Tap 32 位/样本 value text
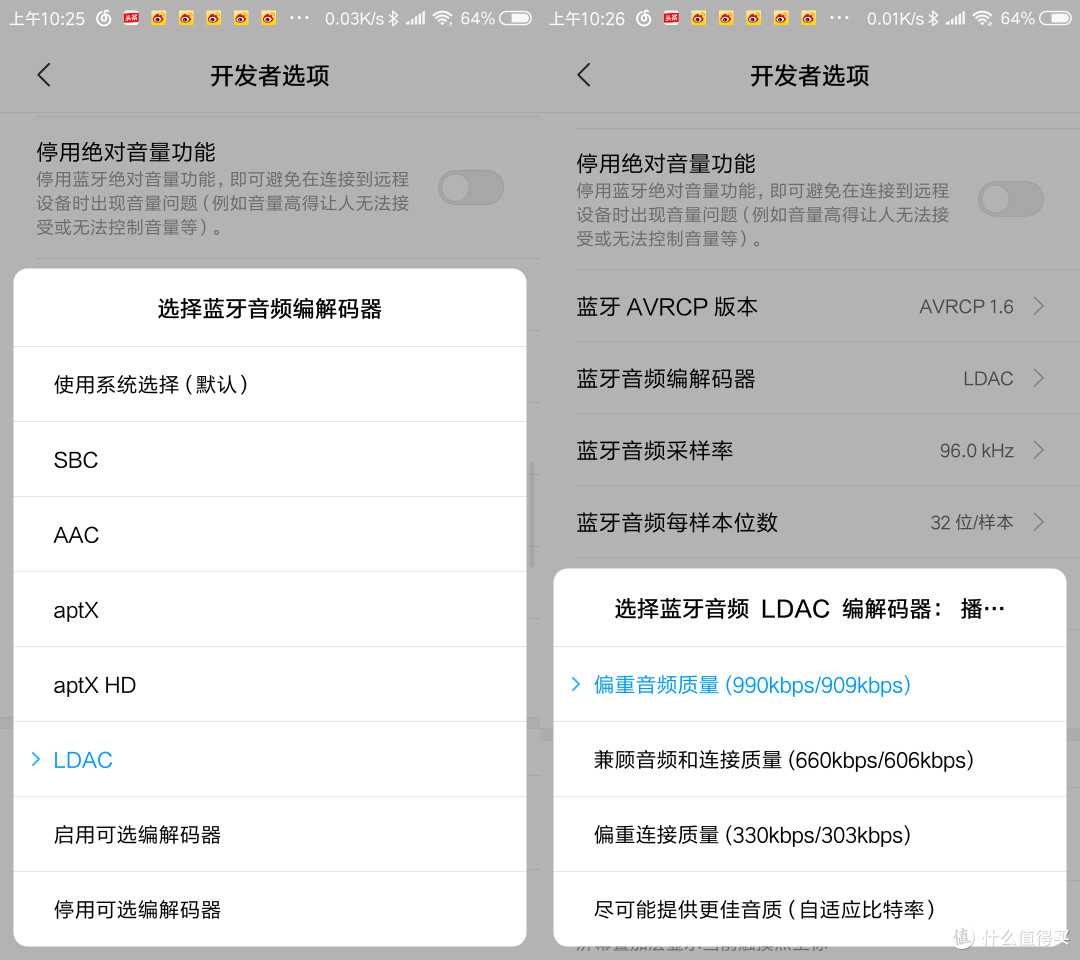 pos(972,523)
